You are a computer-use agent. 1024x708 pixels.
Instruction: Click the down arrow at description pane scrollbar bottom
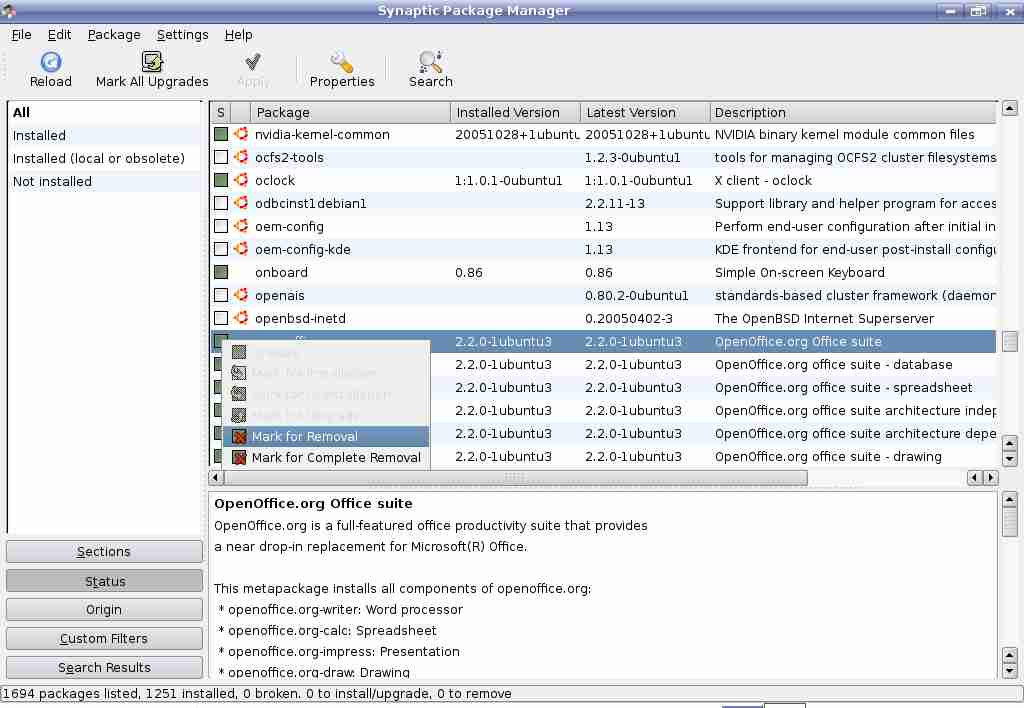(x=1009, y=671)
